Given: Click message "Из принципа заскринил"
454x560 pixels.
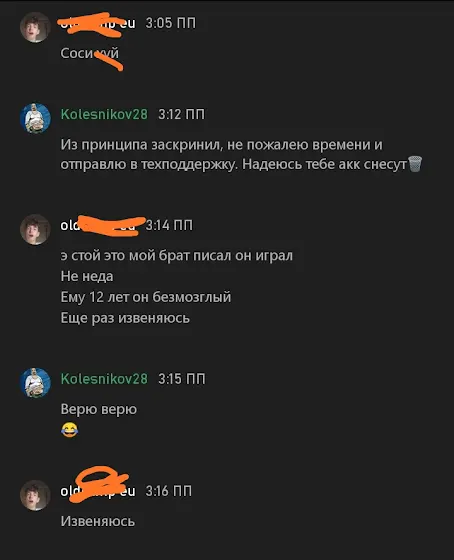Looking at the screenshot, I should [241, 155].
